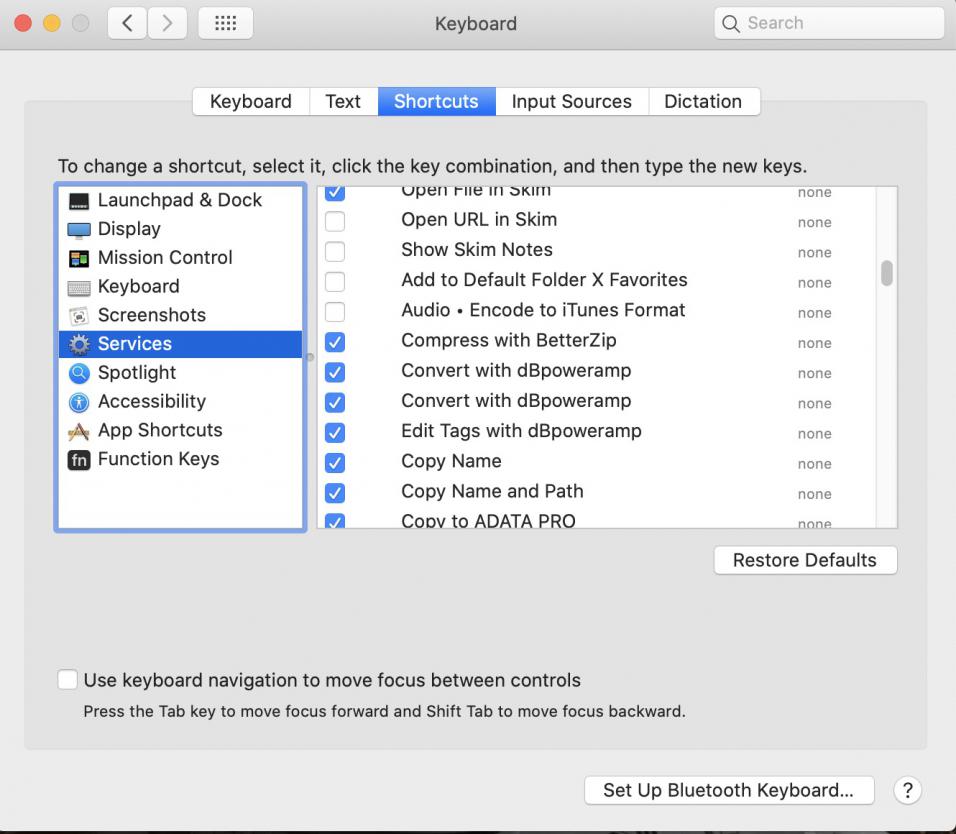Select Spotlight category
Image resolution: width=956 pixels, height=834 pixels.
coord(180,372)
